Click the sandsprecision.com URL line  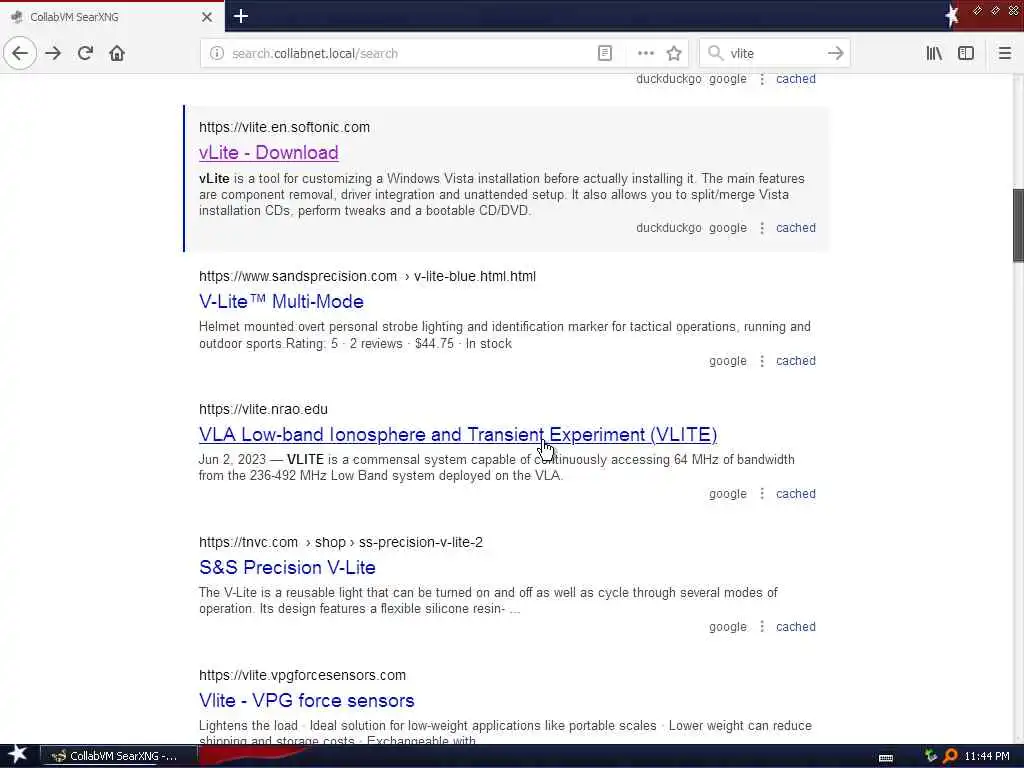(x=367, y=276)
